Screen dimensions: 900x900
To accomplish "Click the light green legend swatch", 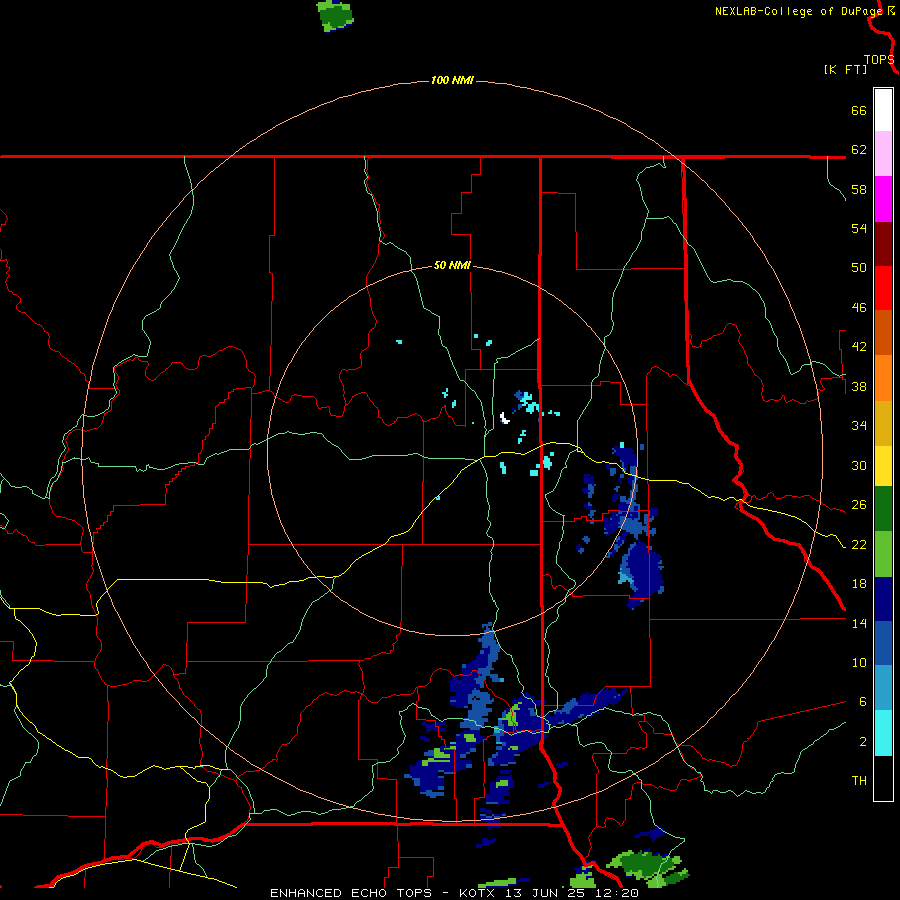I will pyautogui.click(x=883, y=554).
